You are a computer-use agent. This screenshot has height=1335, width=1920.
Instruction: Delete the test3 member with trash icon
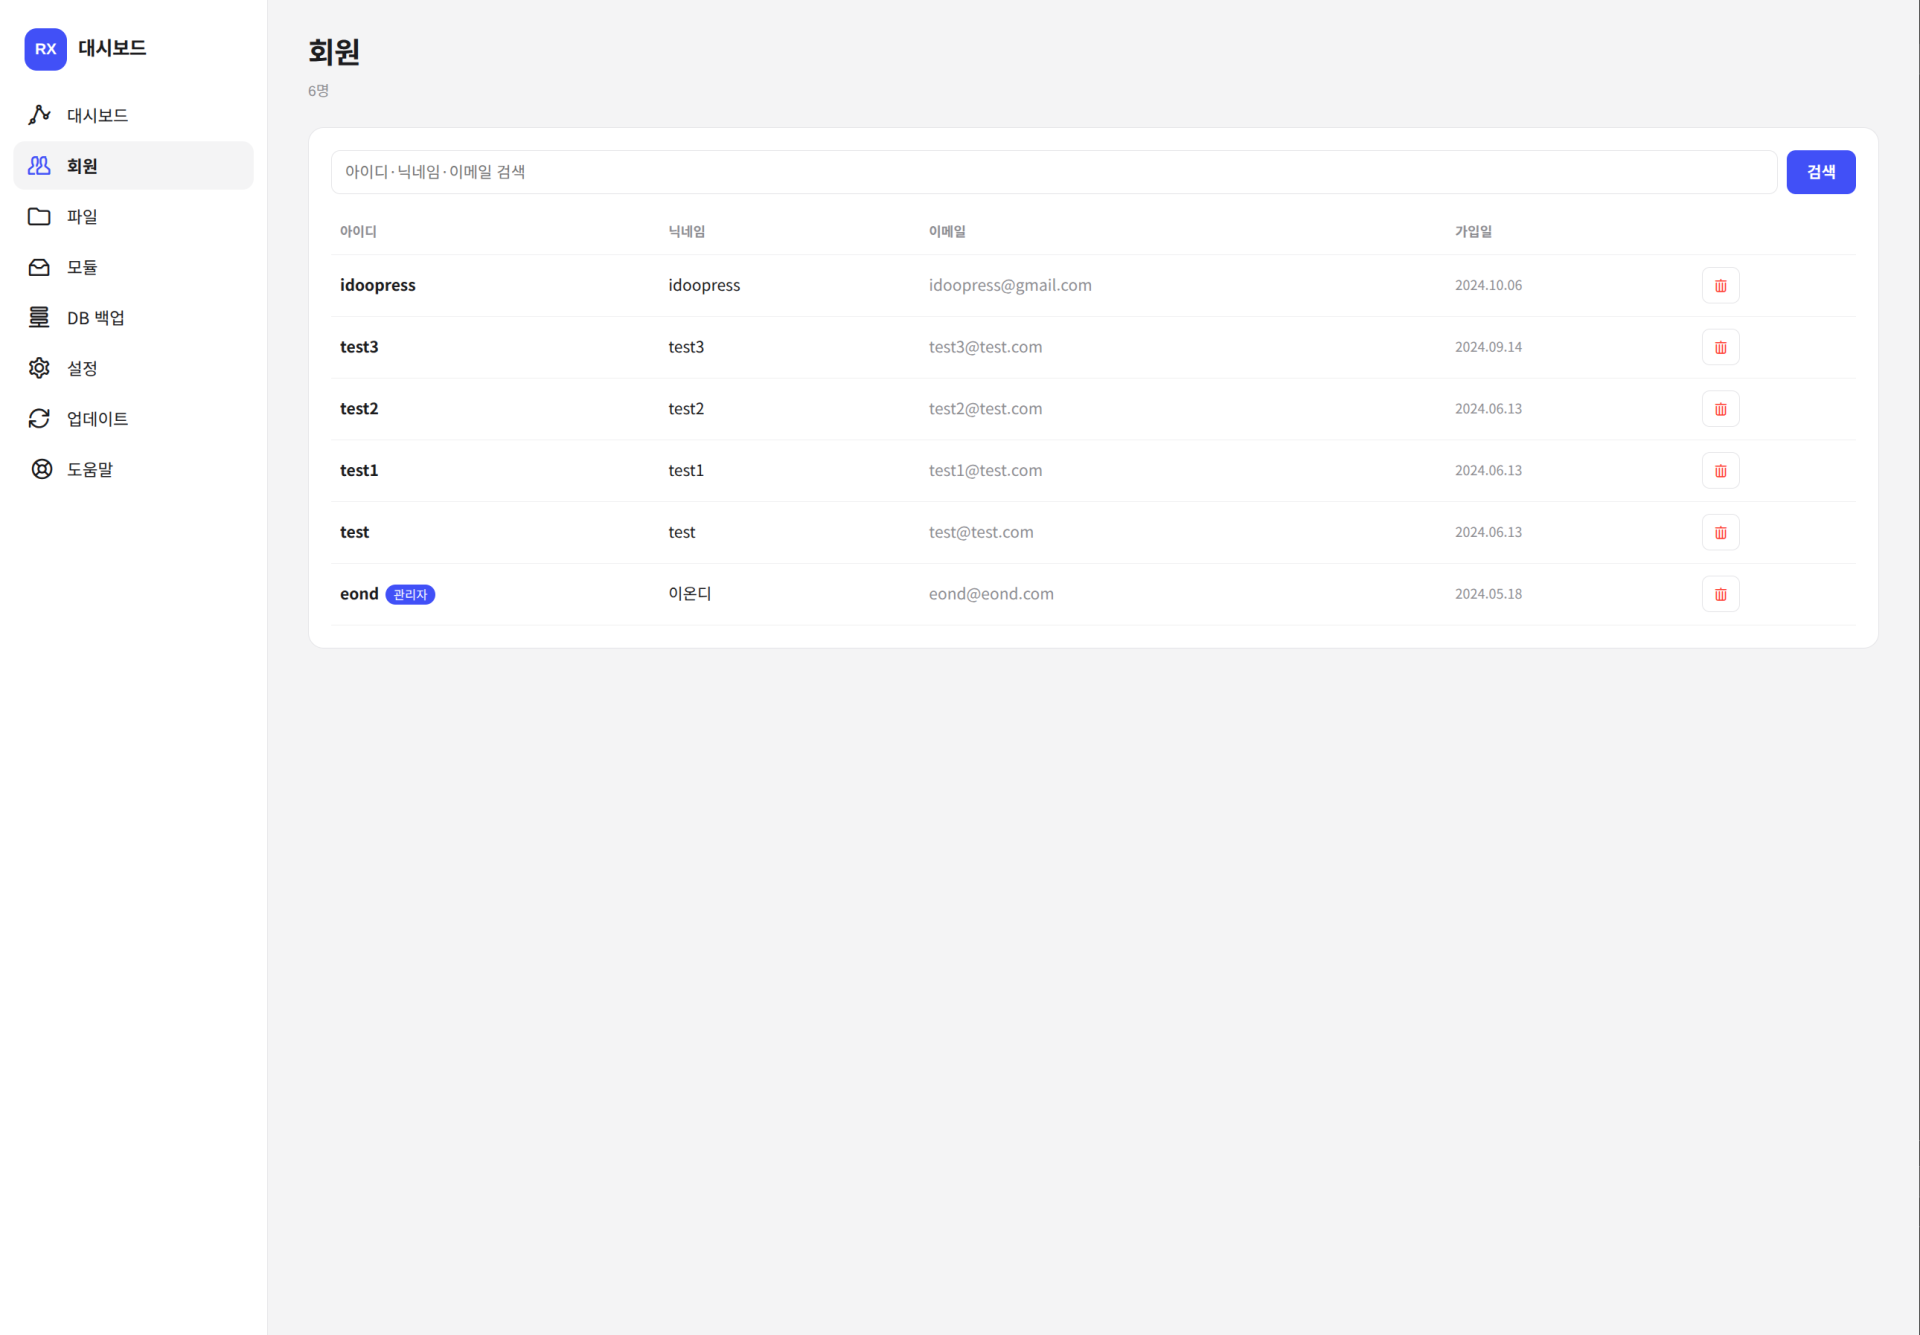coord(1720,347)
